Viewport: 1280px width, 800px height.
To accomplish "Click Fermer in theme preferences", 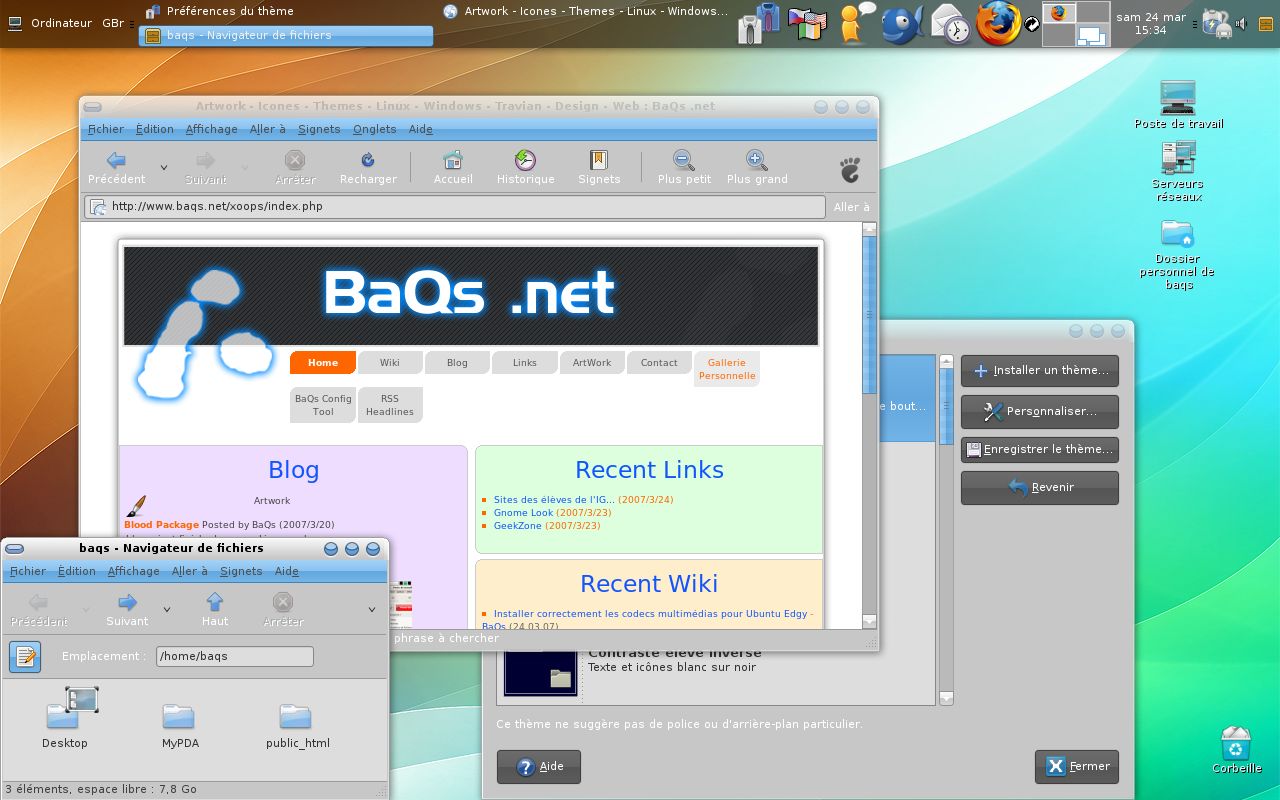I will click(1077, 767).
